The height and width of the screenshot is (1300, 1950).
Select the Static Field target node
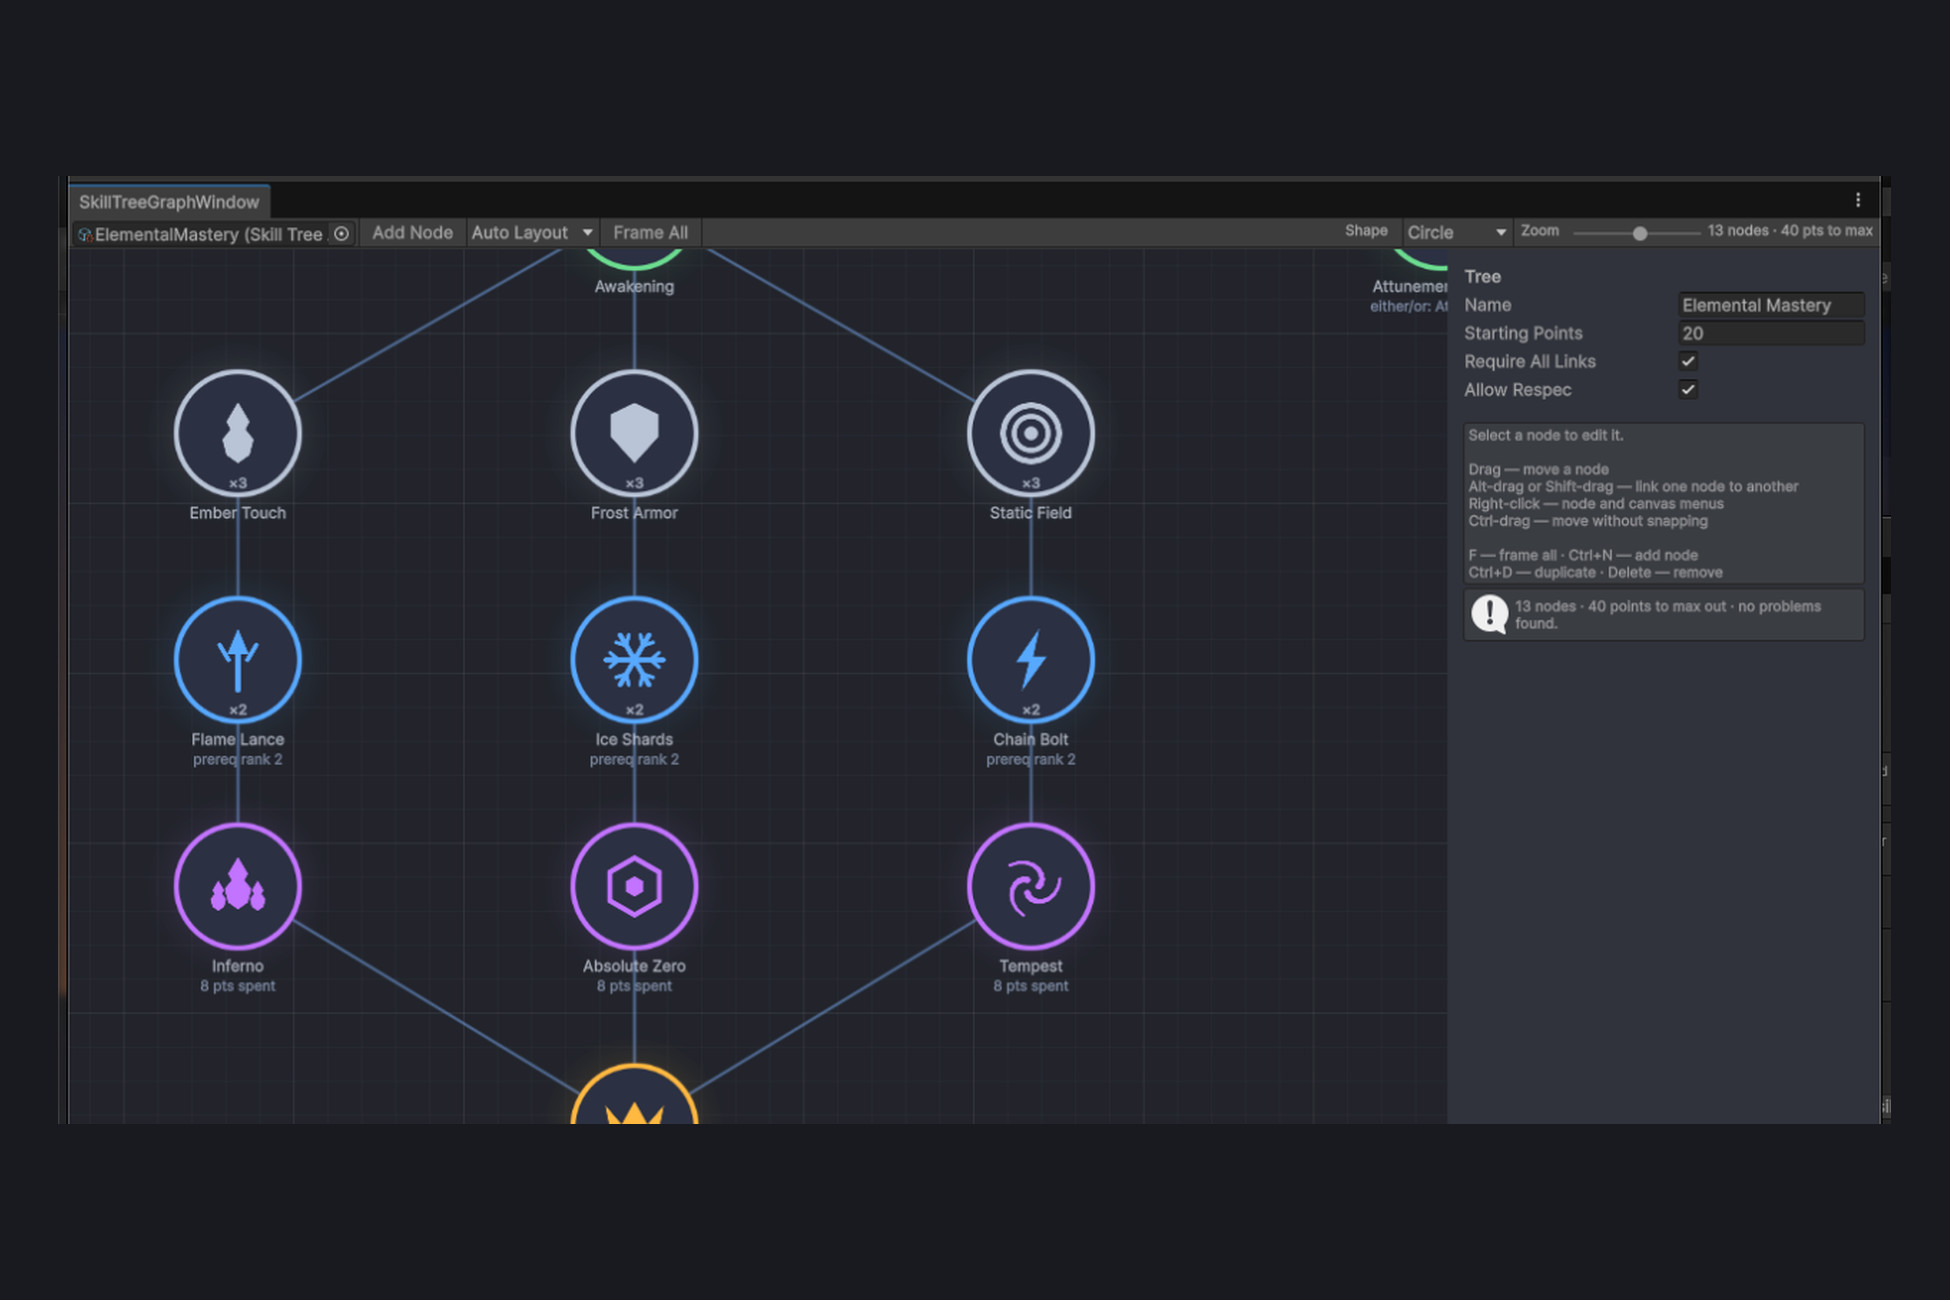coord(1031,433)
